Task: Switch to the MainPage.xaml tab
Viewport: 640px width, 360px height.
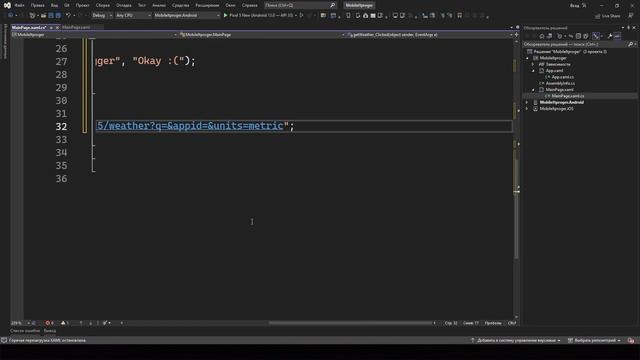Action: [76, 27]
